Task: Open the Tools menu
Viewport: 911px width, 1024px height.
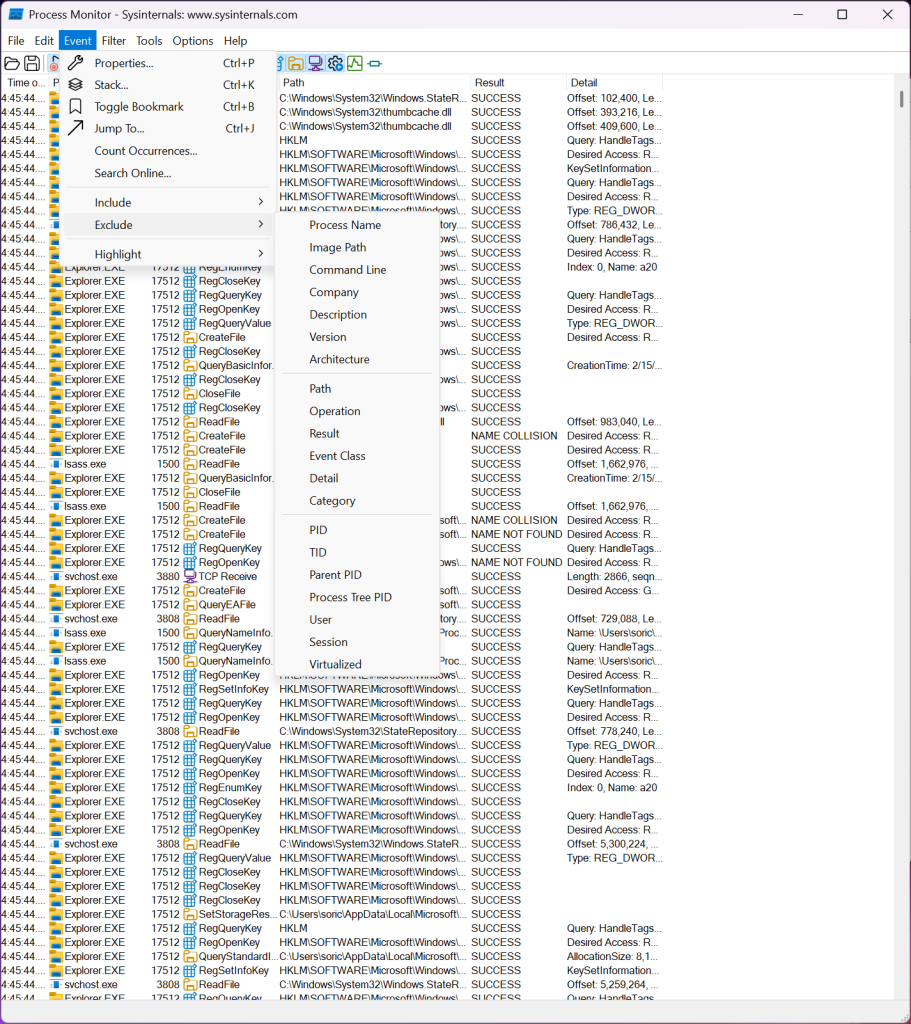Action: click(149, 40)
